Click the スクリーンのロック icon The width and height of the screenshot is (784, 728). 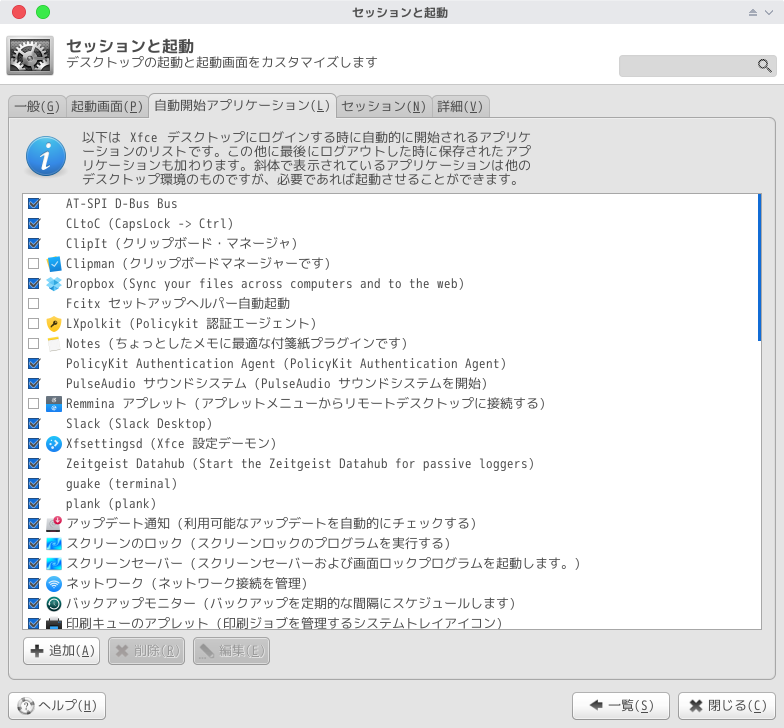tap(54, 544)
